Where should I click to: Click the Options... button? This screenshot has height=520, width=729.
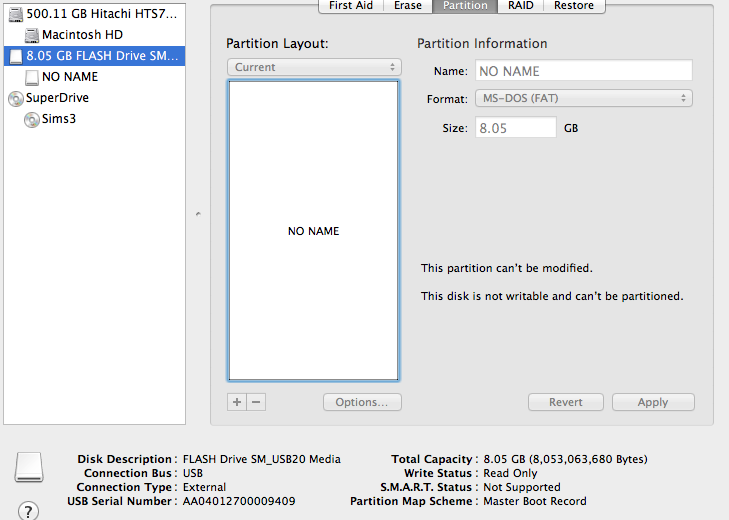coord(362,402)
